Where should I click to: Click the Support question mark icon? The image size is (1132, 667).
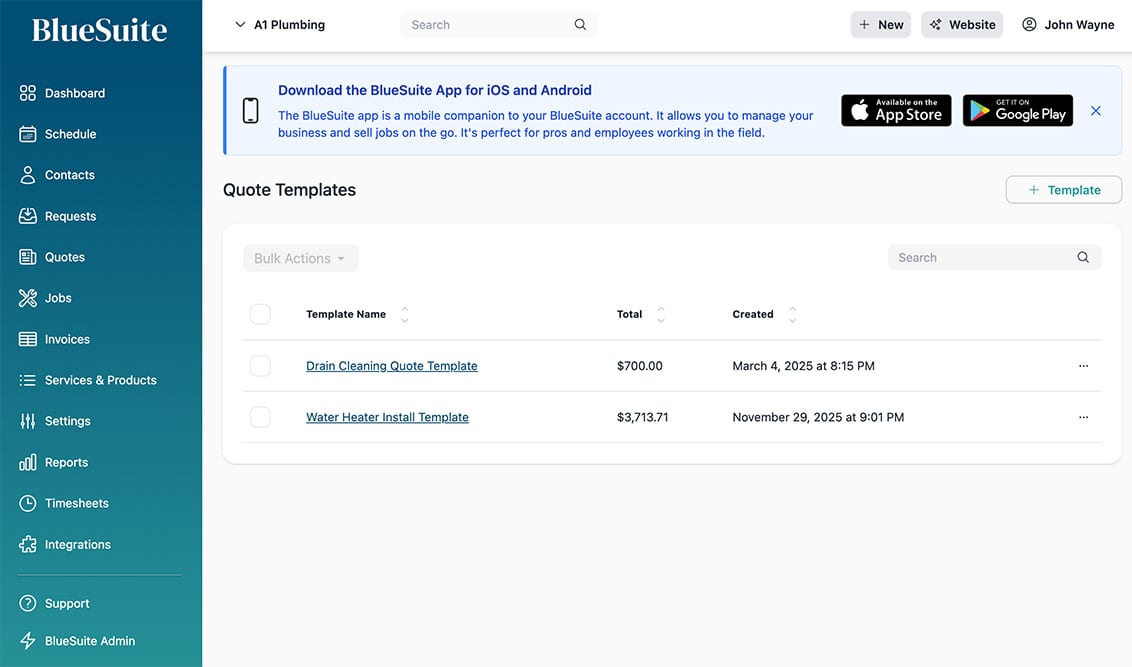click(x=27, y=603)
